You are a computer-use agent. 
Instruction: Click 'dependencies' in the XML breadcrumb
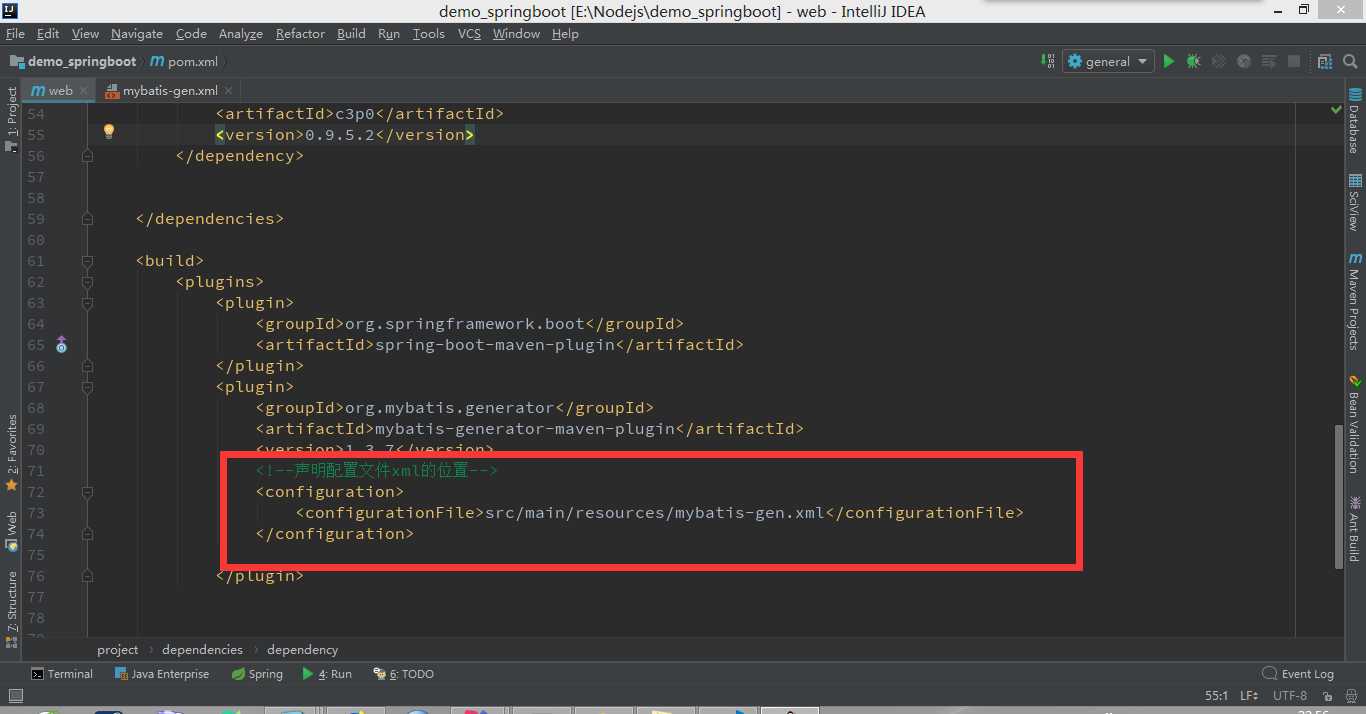pyautogui.click(x=202, y=649)
